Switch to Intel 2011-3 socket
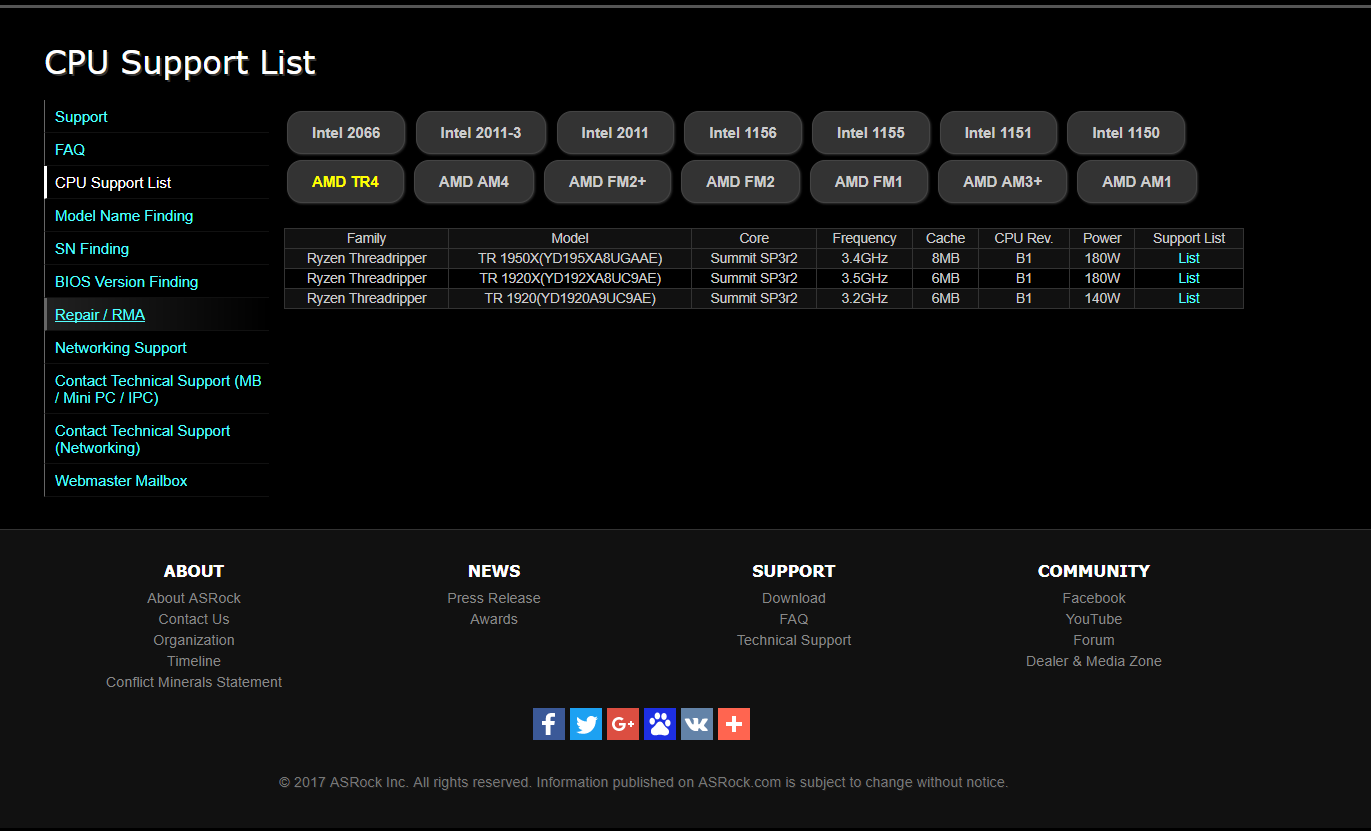The height and width of the screenshot is (831, 1371). (x=481, y=133)
